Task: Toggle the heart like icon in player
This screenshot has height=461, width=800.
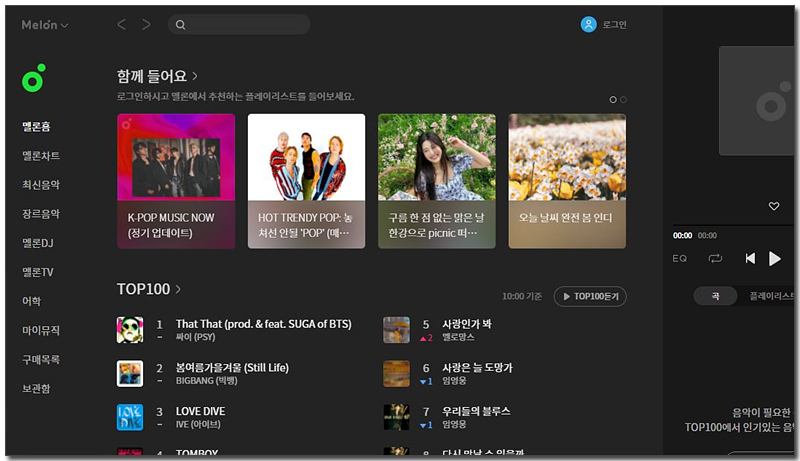Action: [774, 206]
